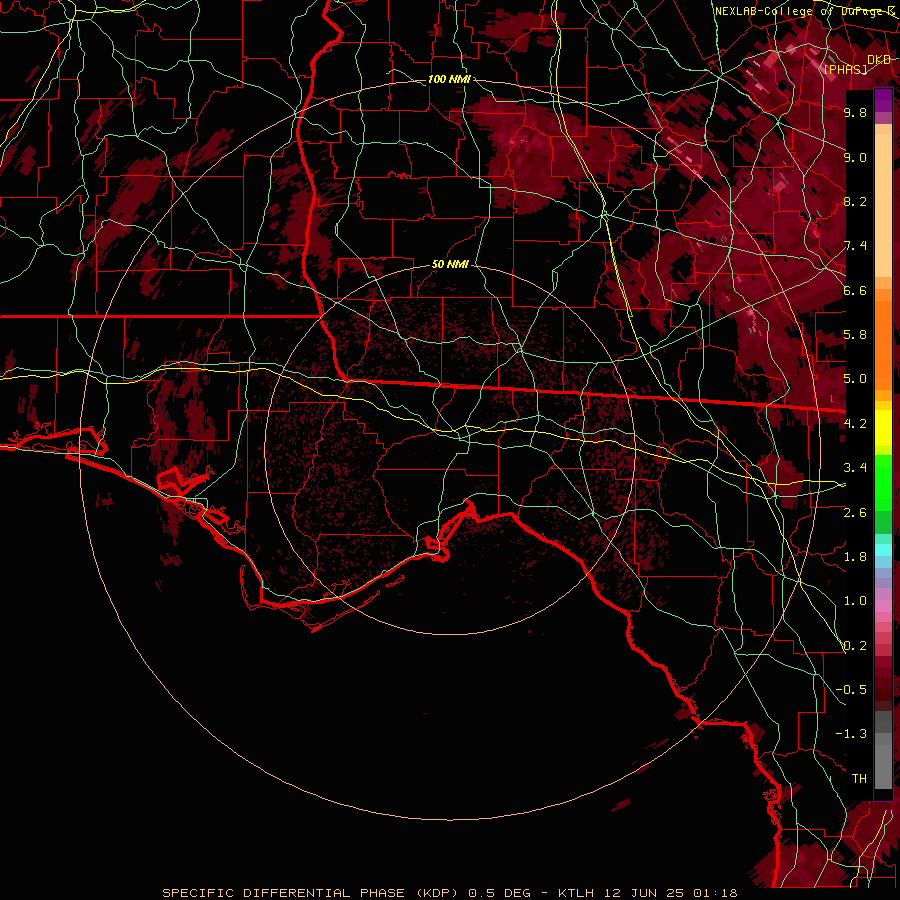Screen dimensions: 900x900
Task: Click the 8.2 scale value label
Action: pos(855,201)
